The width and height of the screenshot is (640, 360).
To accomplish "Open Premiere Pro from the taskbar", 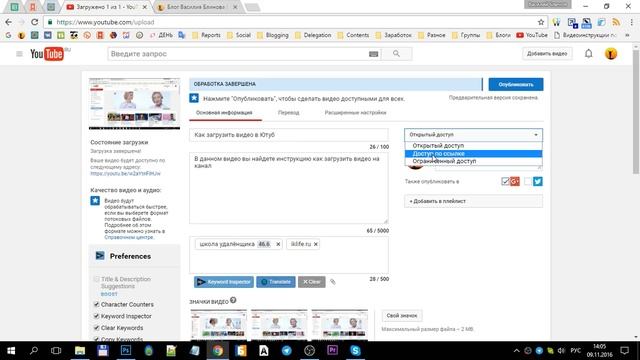I will 332,351.
